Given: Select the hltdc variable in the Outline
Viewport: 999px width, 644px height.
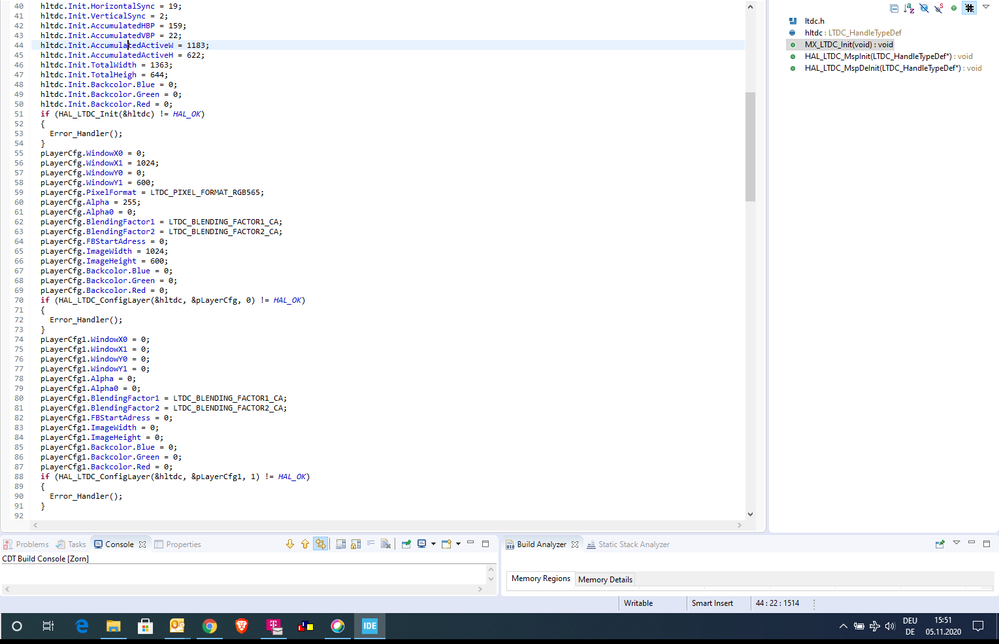Looking at the screenshot, I should [x=852, y=32].
